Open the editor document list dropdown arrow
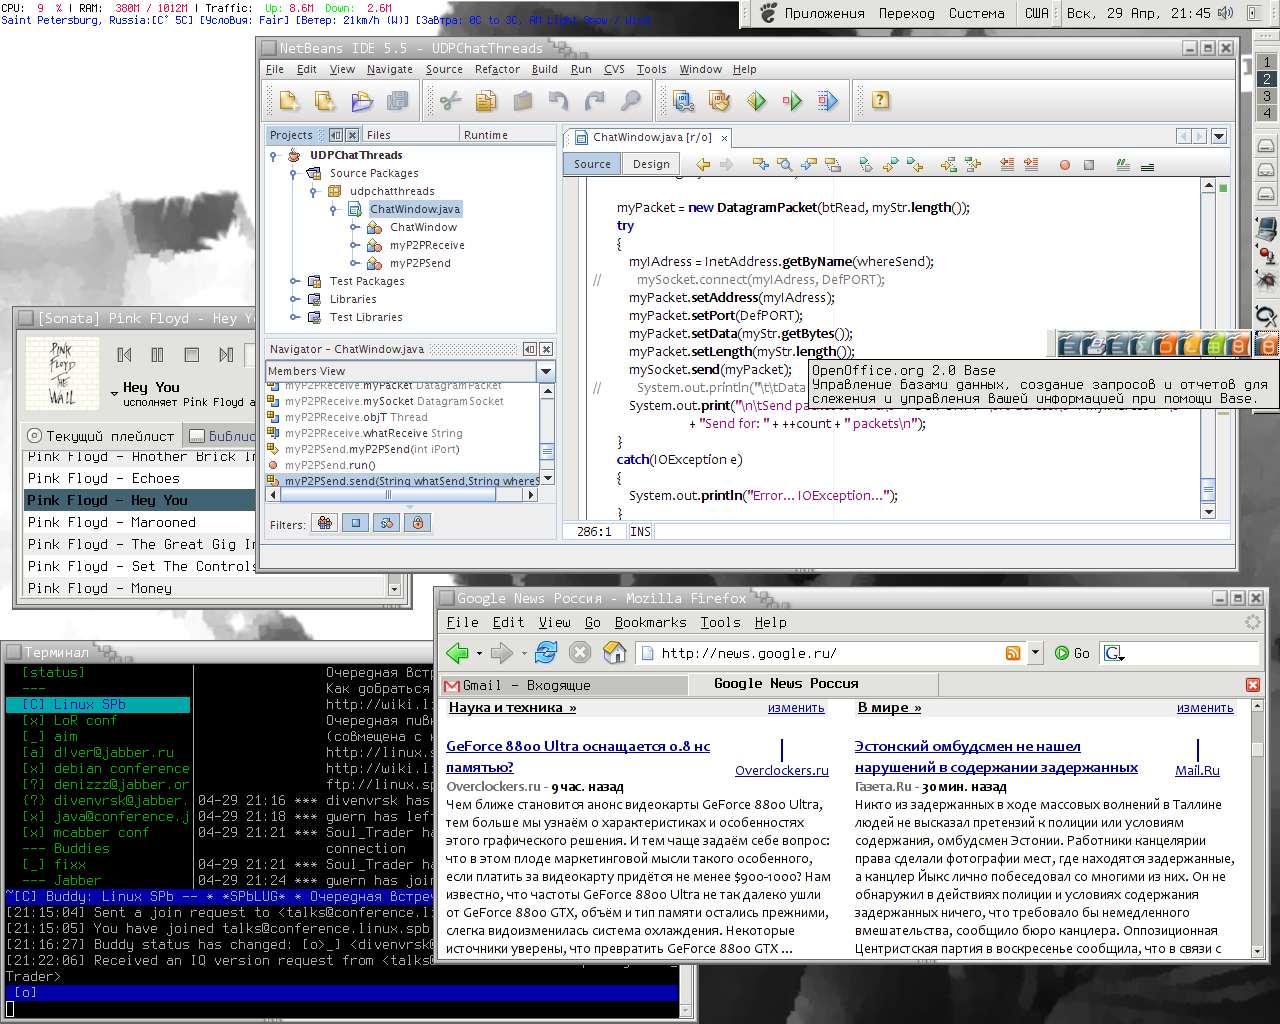The image size is (1280, 1024). (x=1219, y=136)
